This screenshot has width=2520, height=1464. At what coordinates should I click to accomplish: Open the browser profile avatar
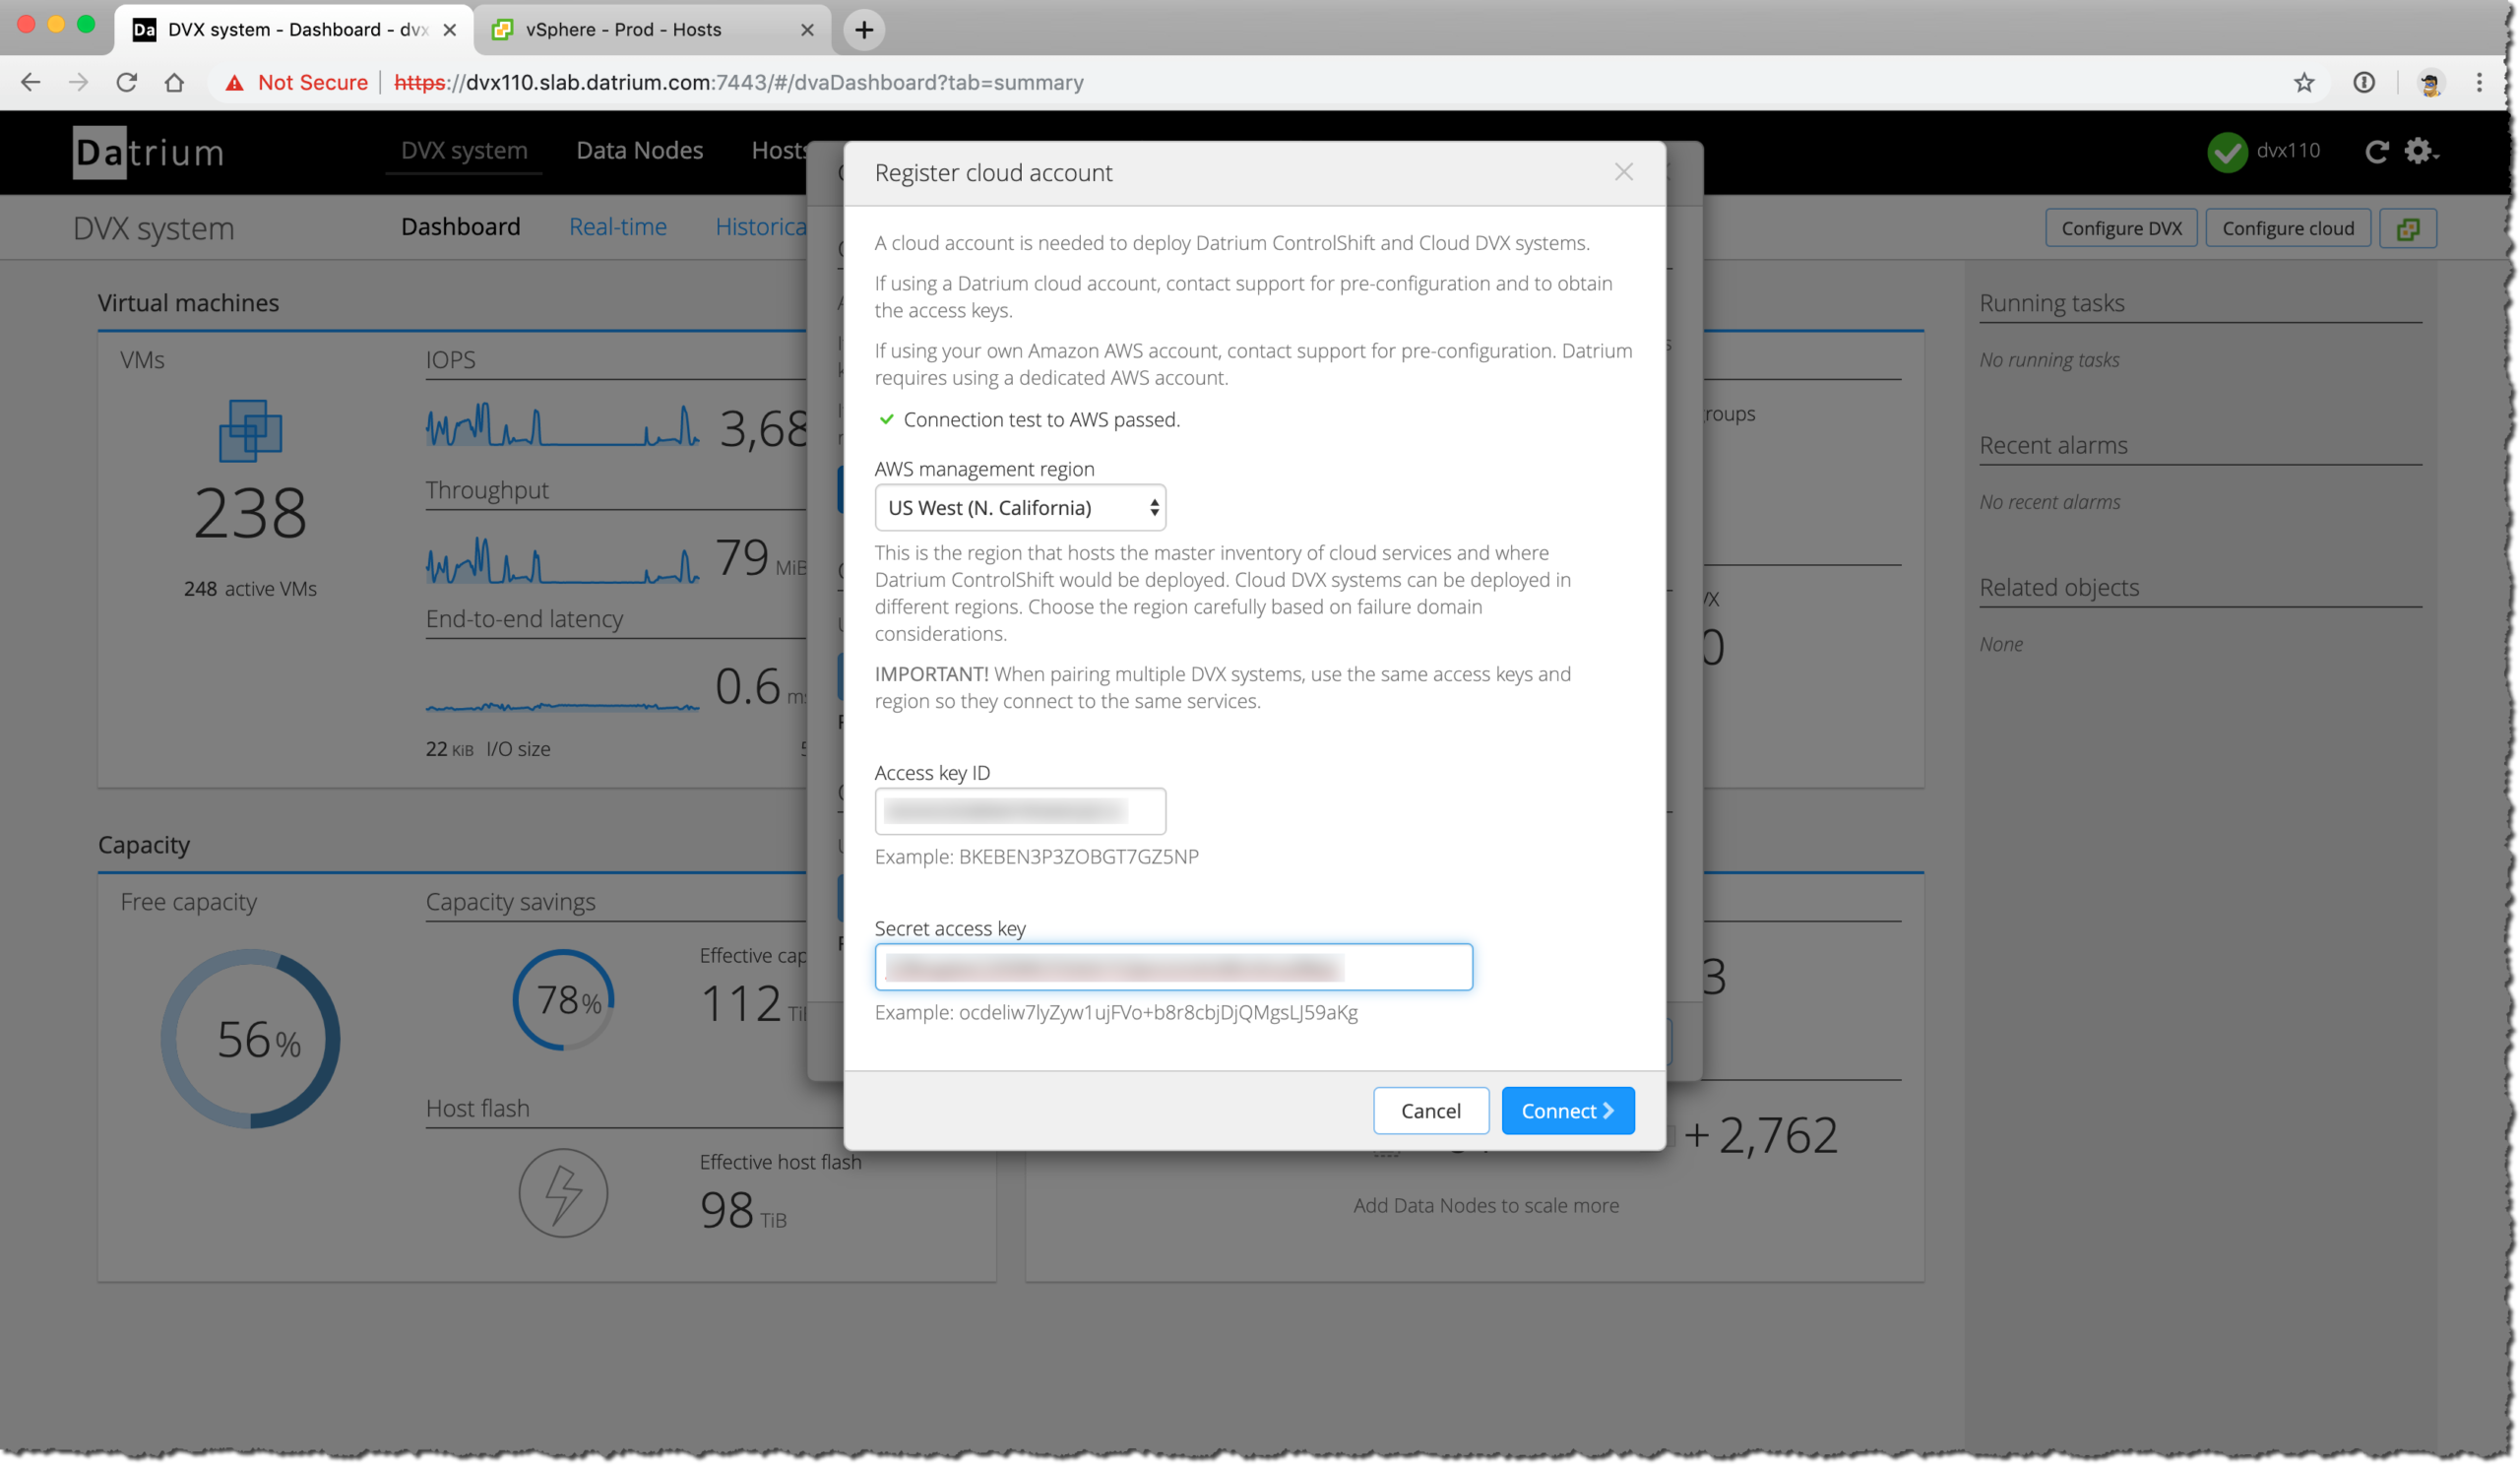pyautogui.click(x=2430, y=83)
